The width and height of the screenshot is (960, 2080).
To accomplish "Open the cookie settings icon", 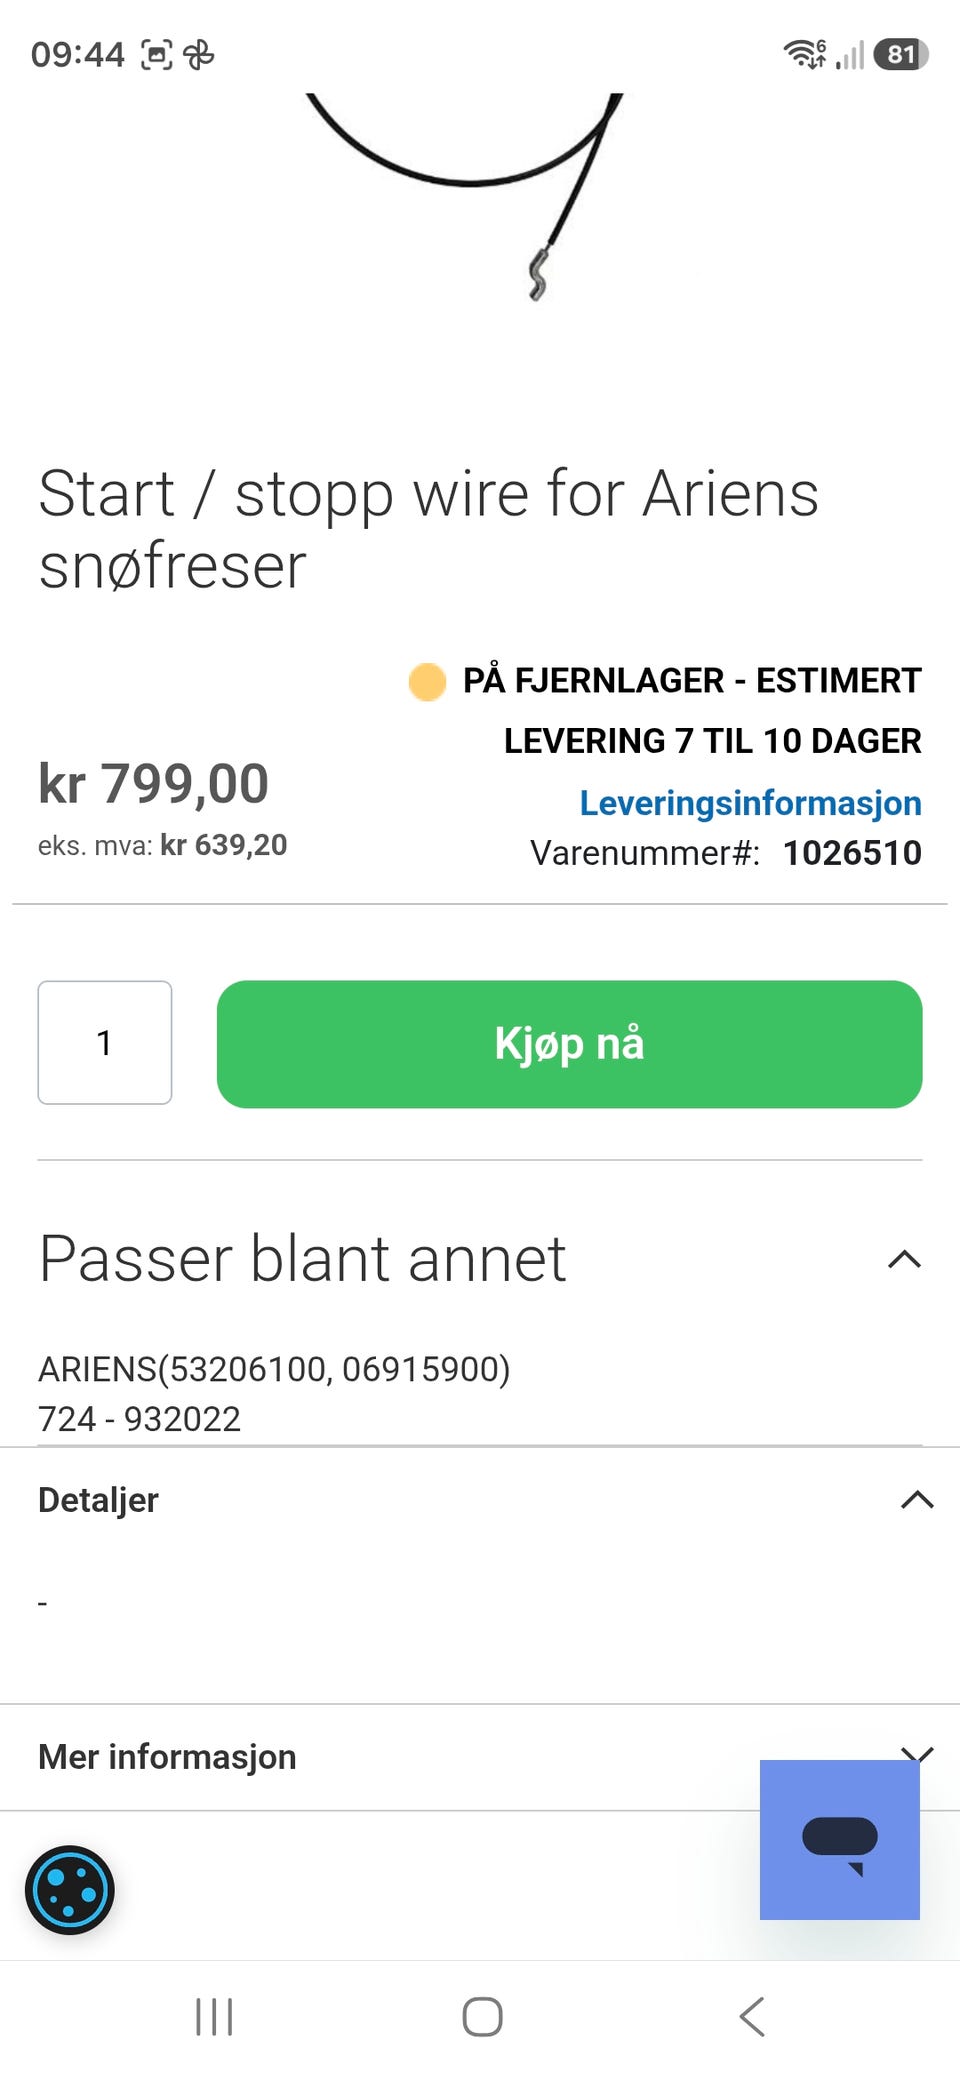I will click(x=69, y=1890).
